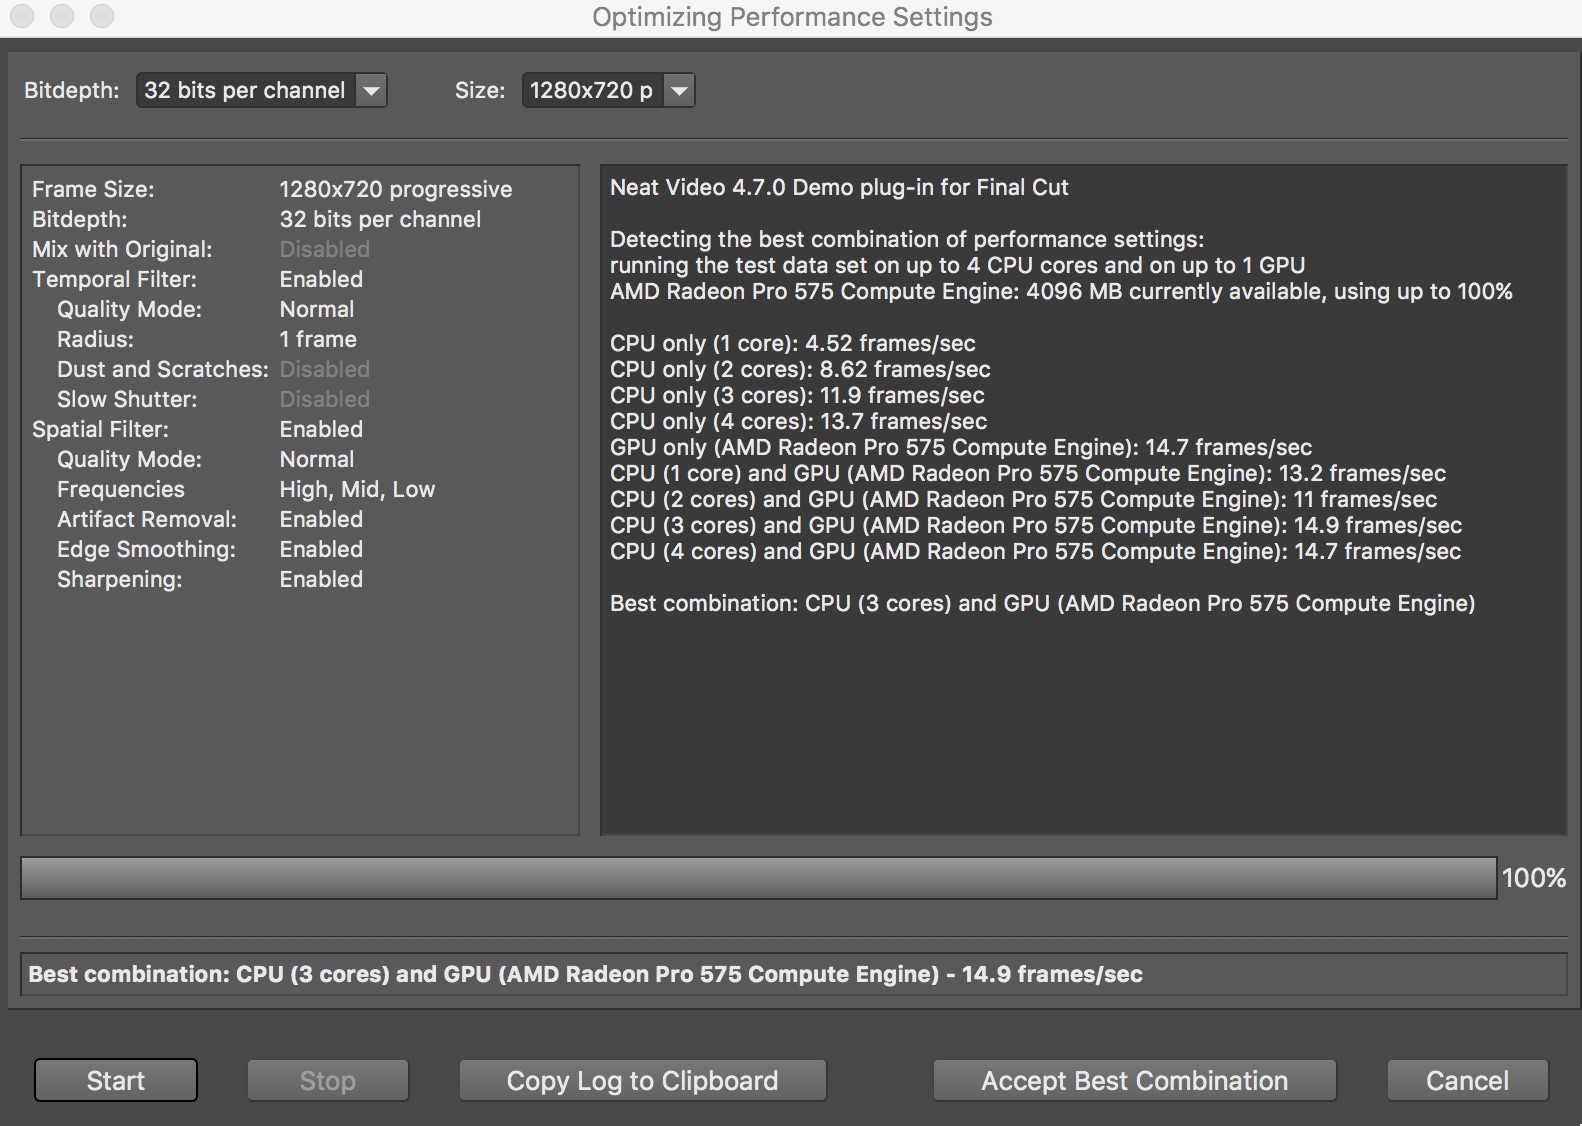Click 'Frequencies' label
Image resolution: width=1582 pixels, height=1126 pixels.
point(121,489)
